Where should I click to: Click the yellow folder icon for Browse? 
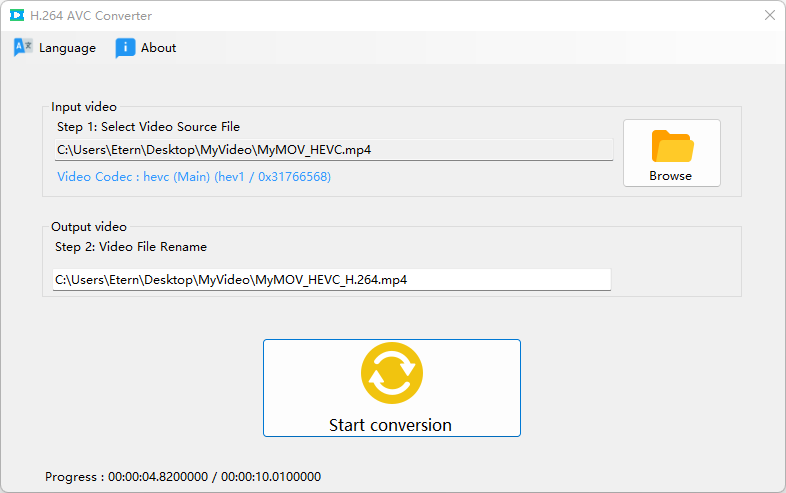pos(672,146)
